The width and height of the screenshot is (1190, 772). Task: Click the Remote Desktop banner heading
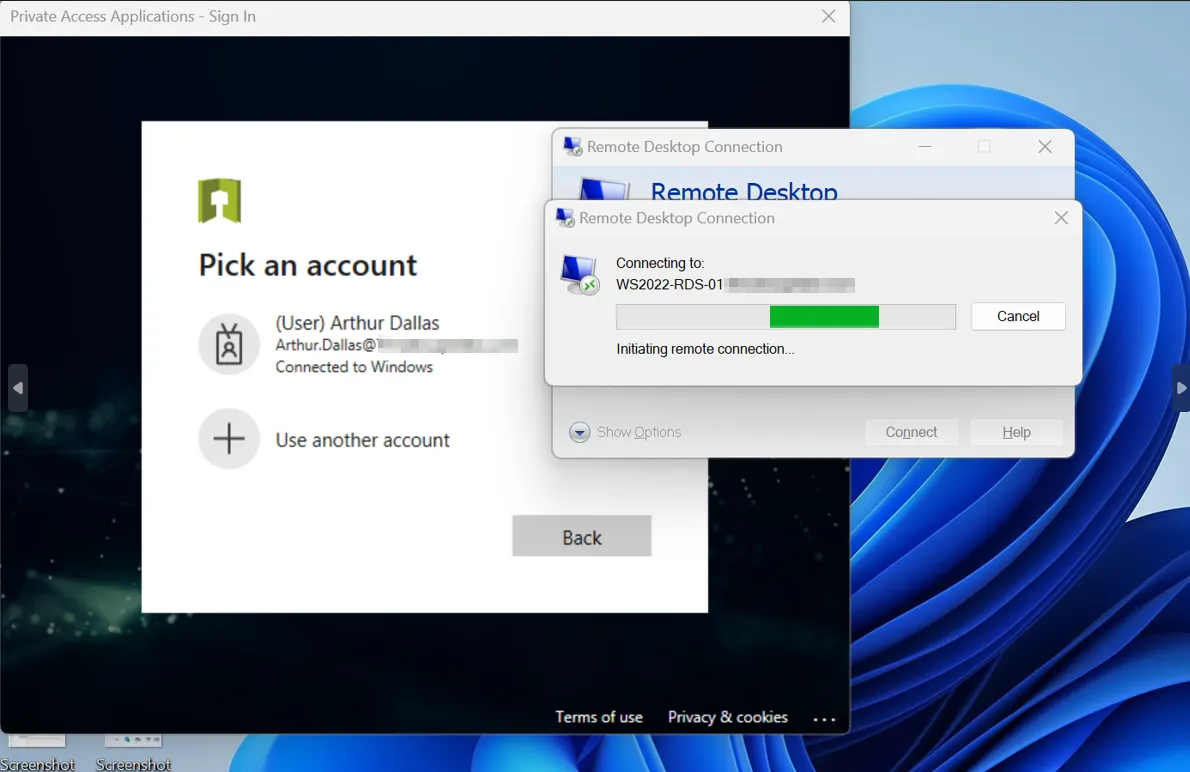(744, 191)
